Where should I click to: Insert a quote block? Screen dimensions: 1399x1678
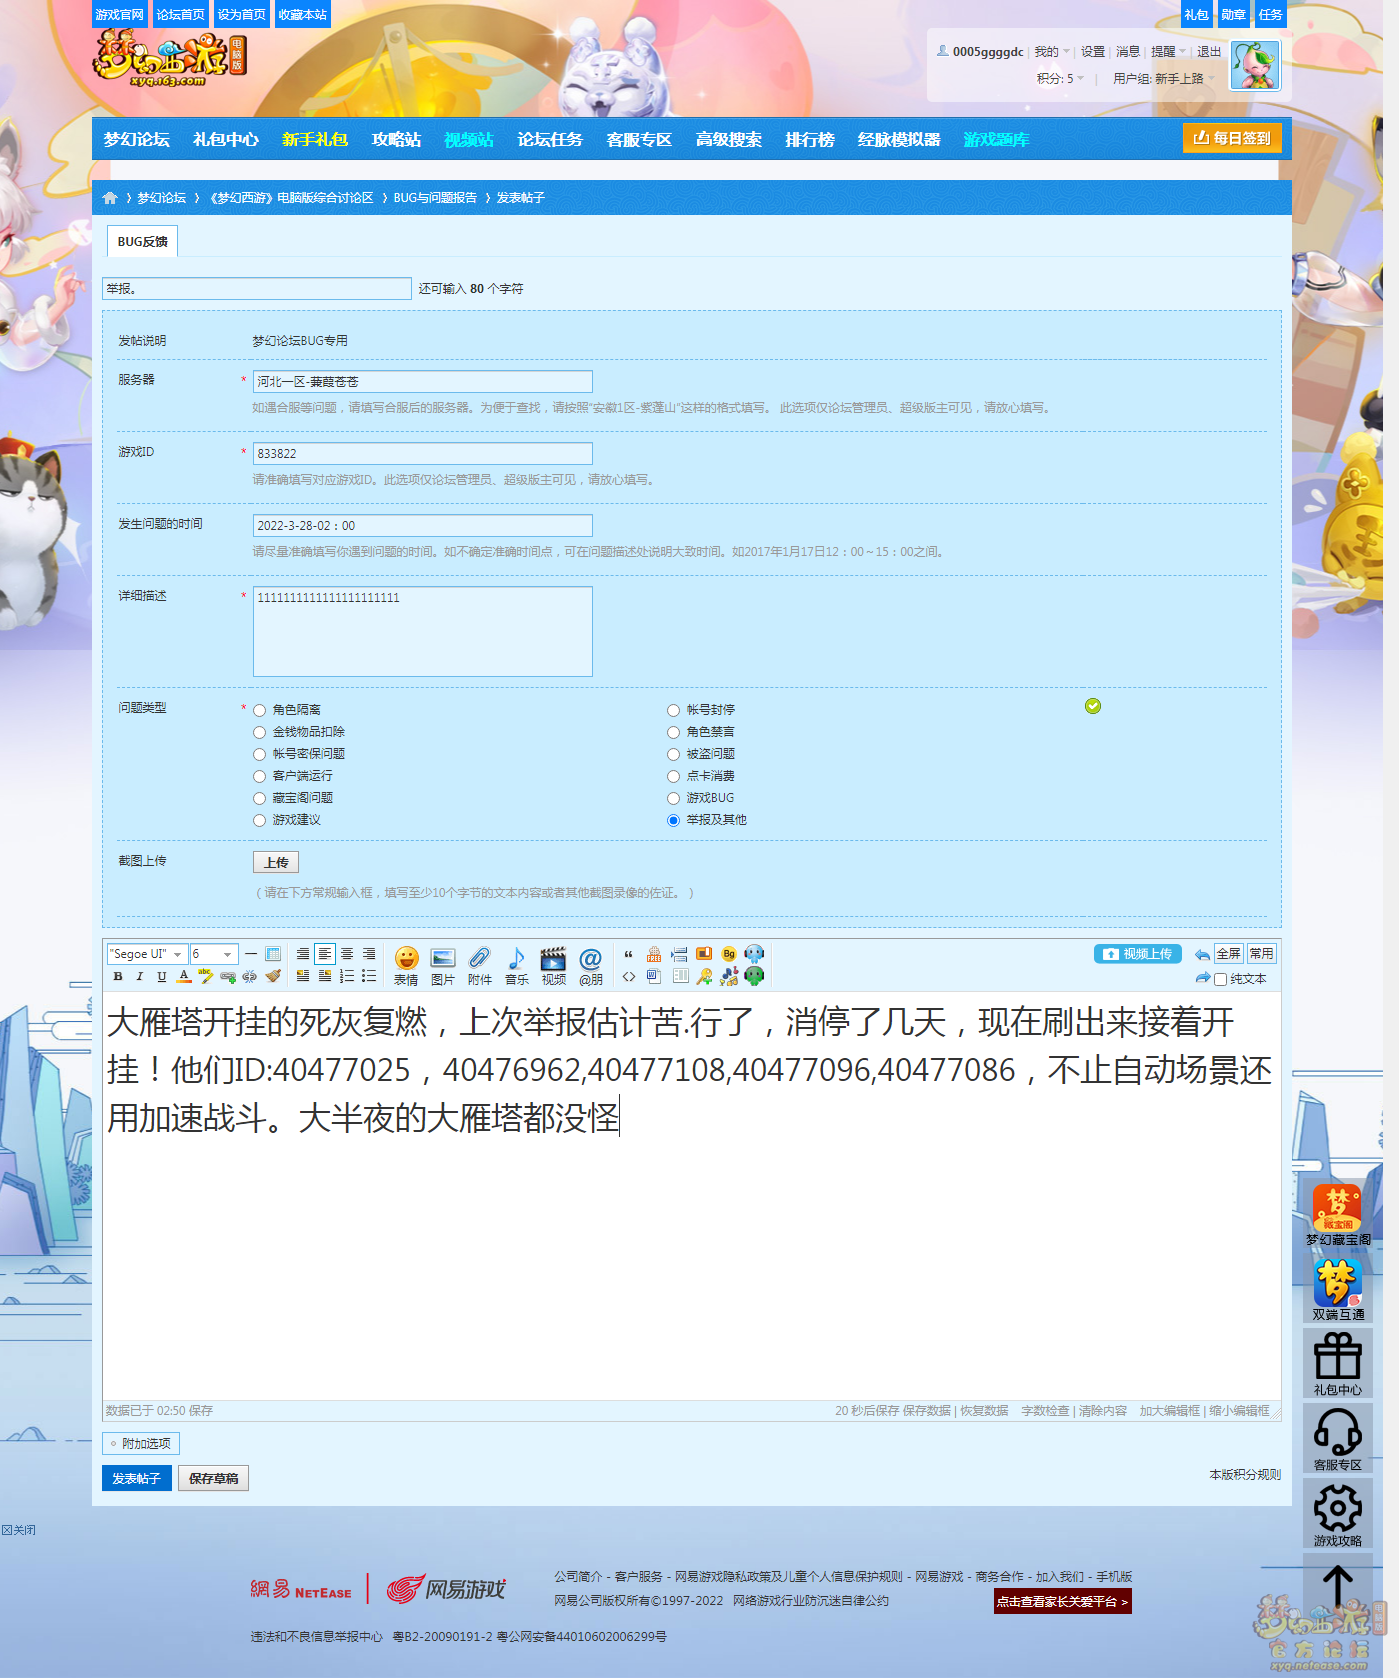tap(629, 954)
